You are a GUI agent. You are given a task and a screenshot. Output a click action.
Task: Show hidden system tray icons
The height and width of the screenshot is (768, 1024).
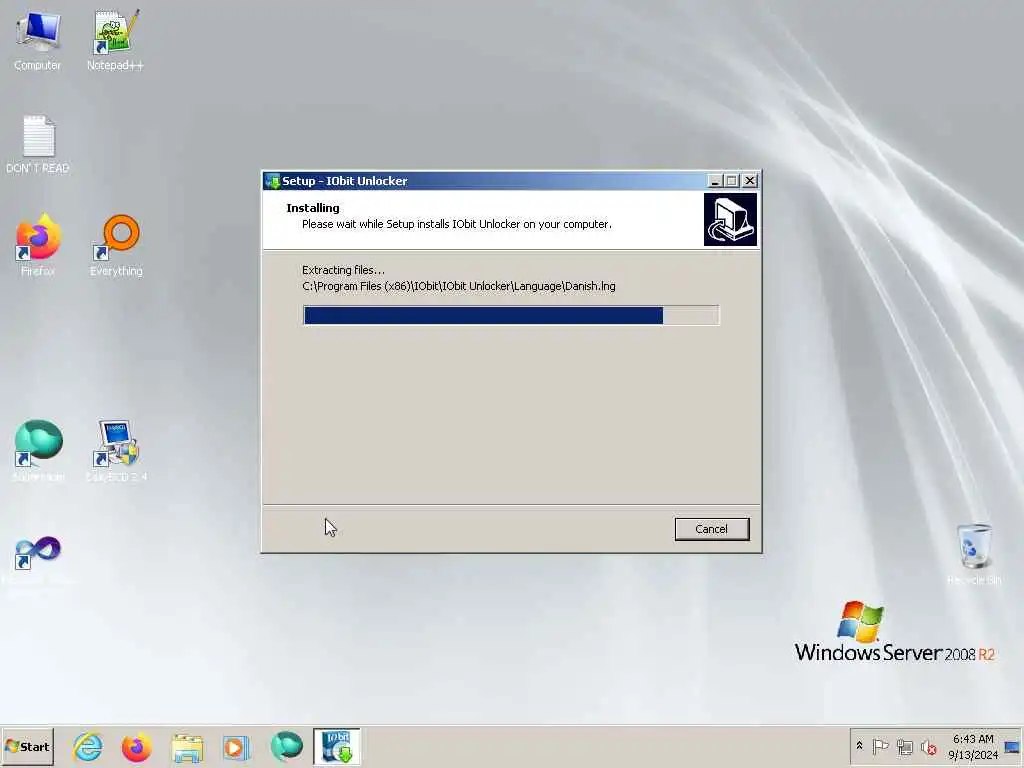(859, 746)
